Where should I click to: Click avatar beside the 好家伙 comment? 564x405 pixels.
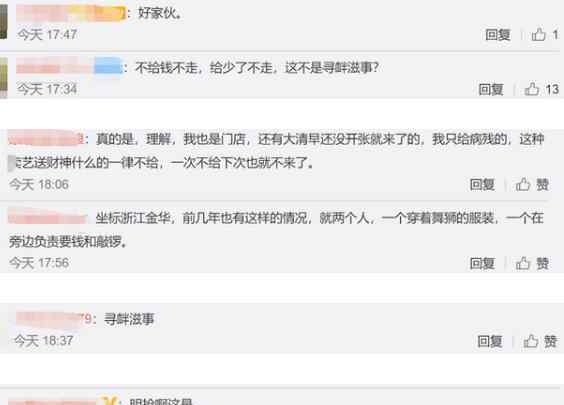click(3, 21)
